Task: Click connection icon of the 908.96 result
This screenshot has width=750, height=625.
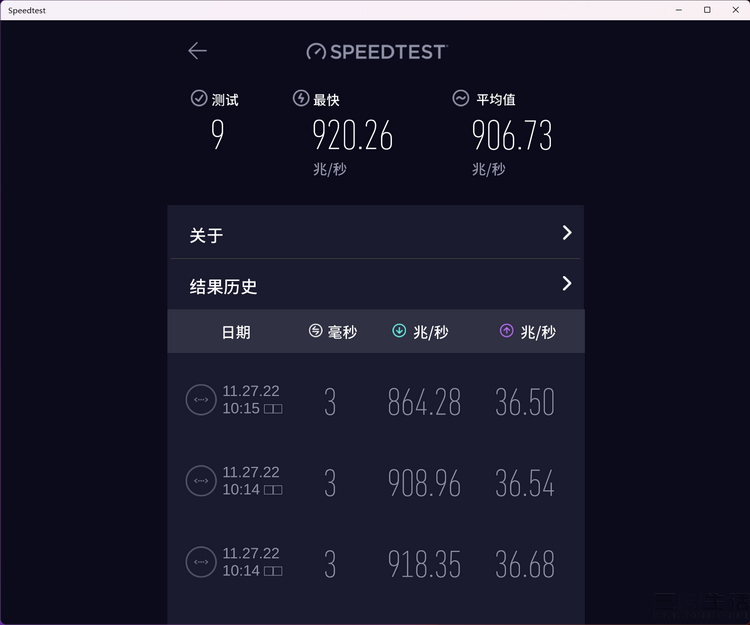Action: (201, 481)
